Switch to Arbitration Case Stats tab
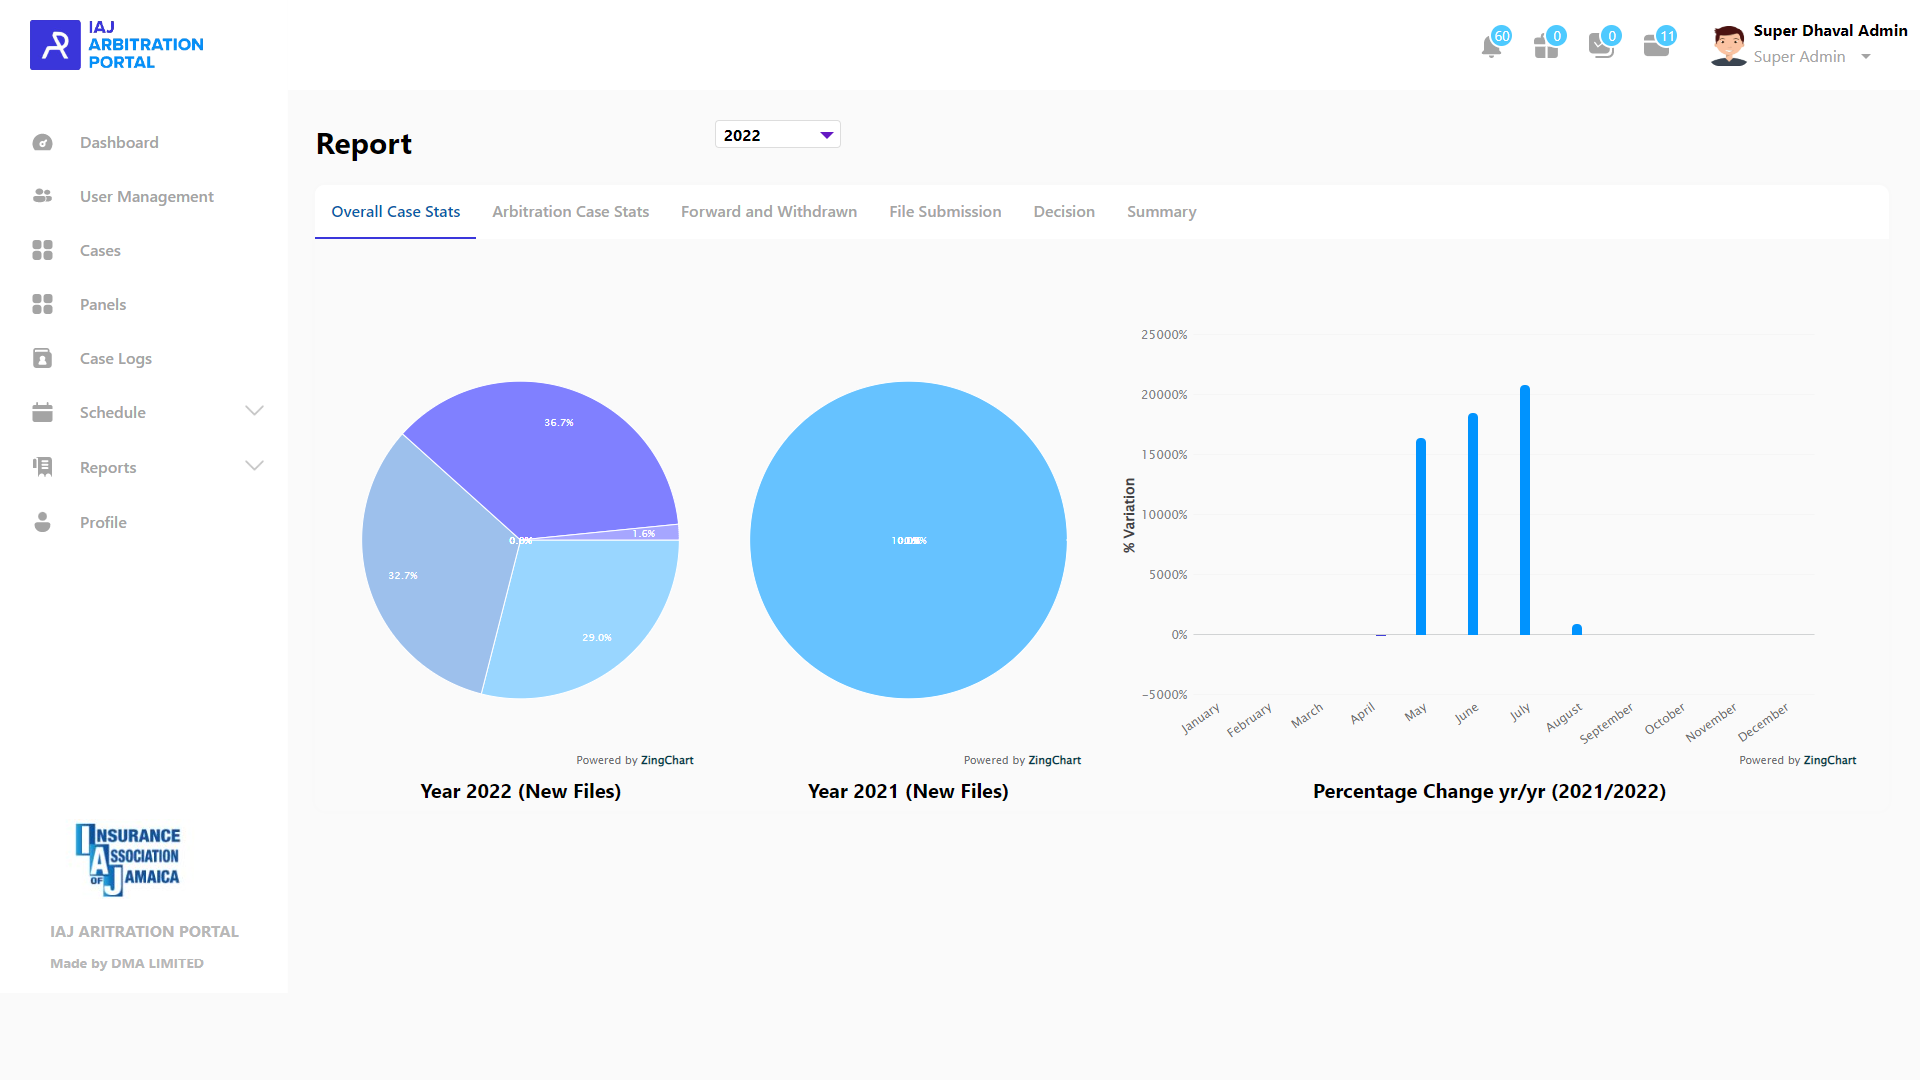The width and height of the screenshot is (1920, 1081). click(570, 212)
